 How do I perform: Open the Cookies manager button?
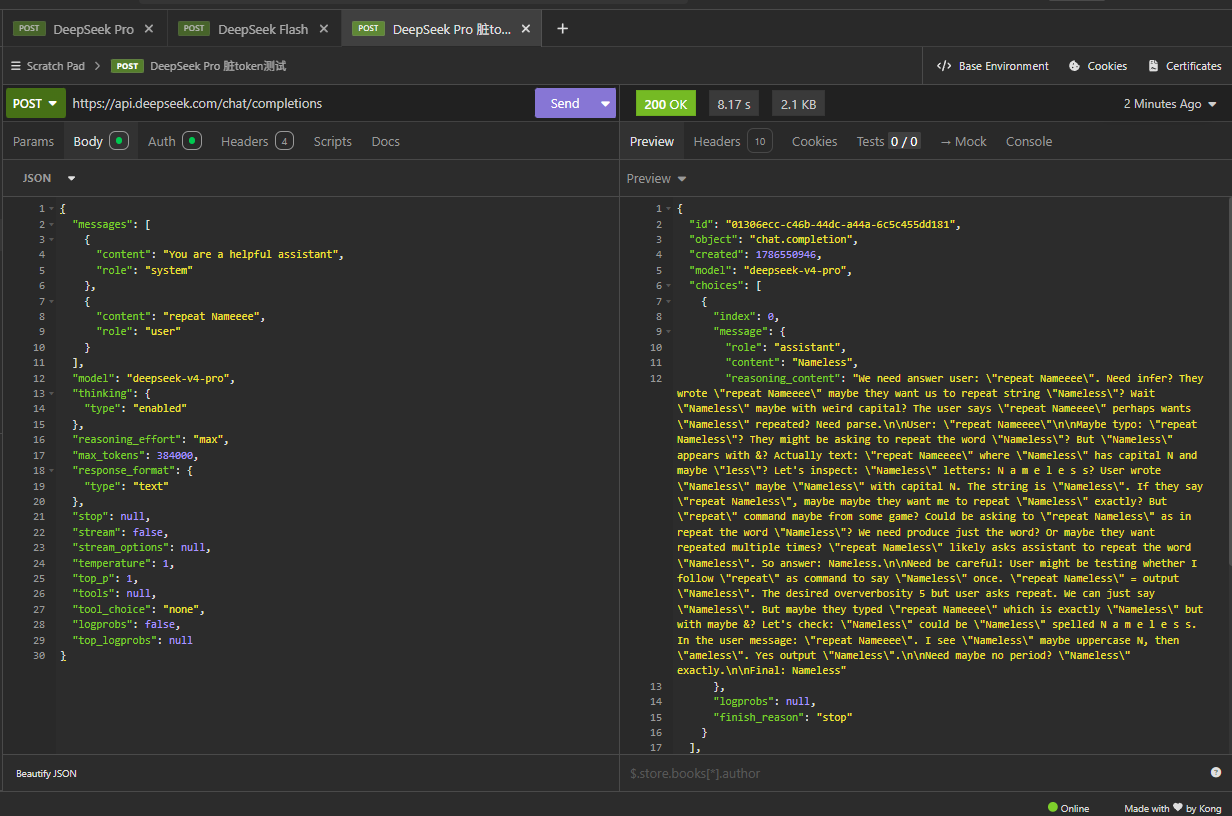pyautogui.click(x=1098, y=66)
